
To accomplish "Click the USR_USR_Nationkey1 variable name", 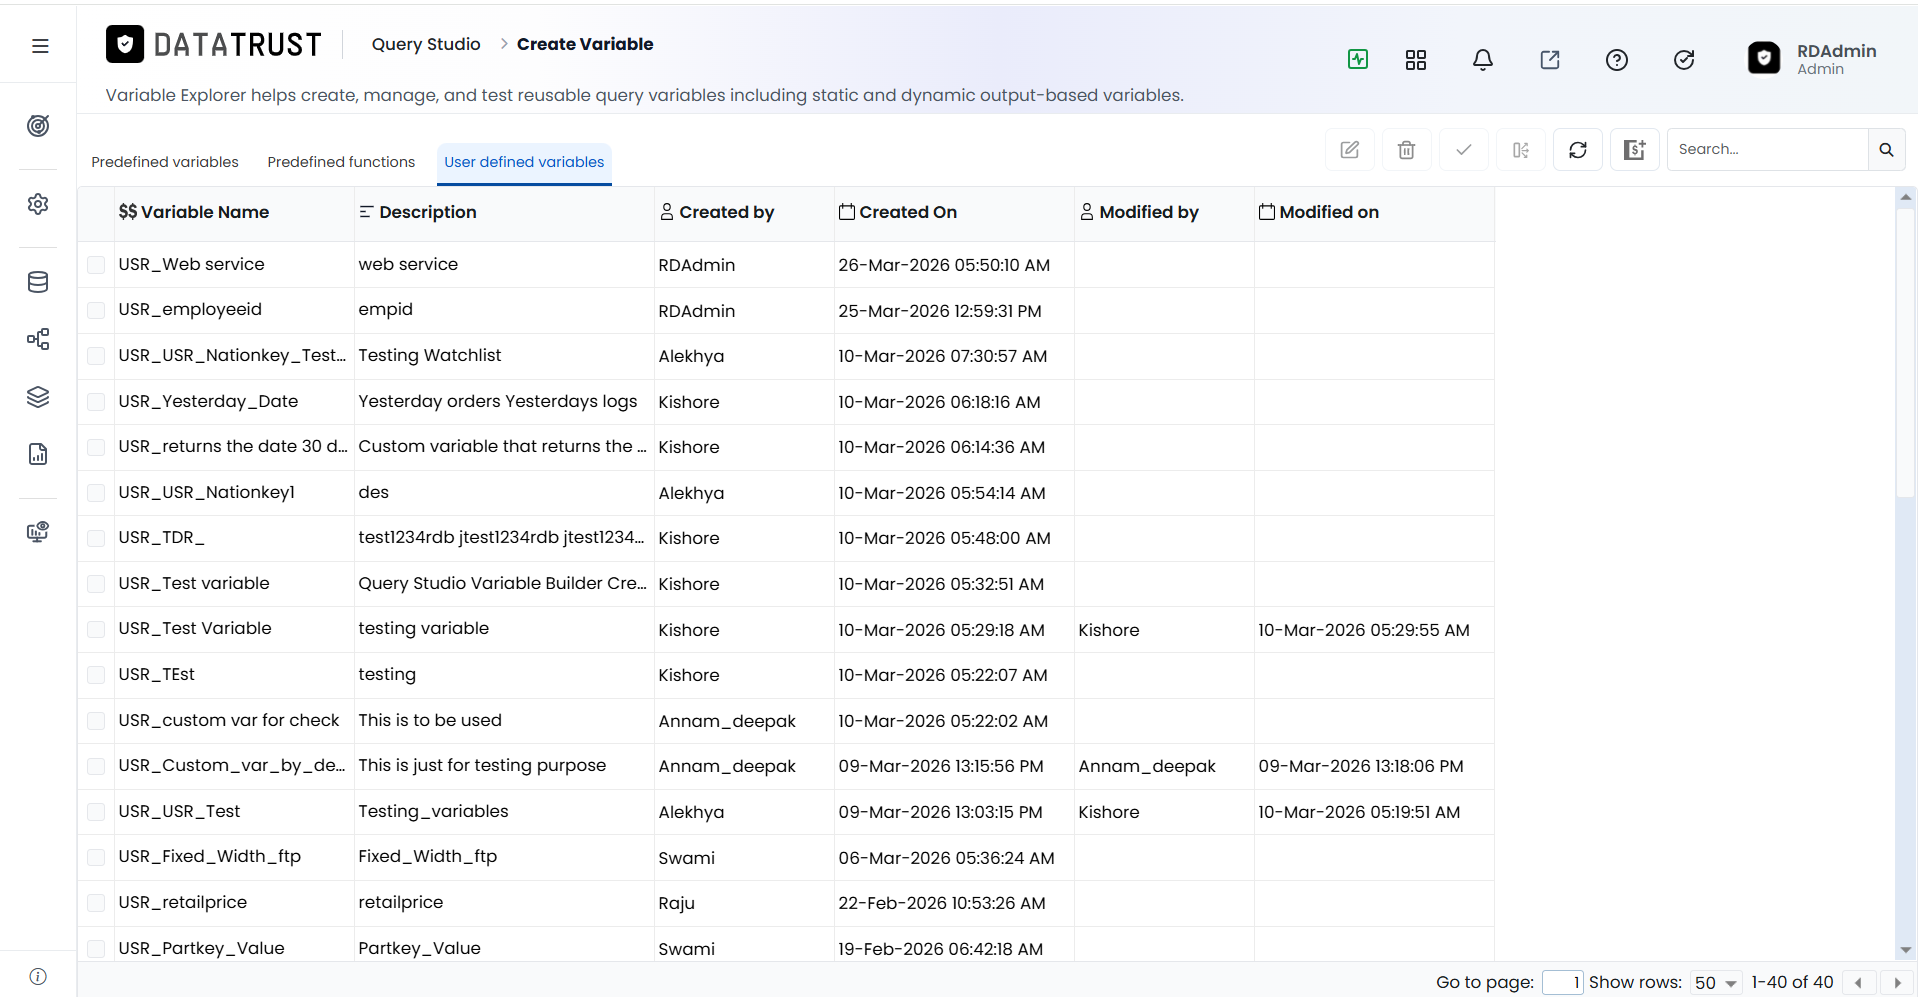I will tap(207, 492).
